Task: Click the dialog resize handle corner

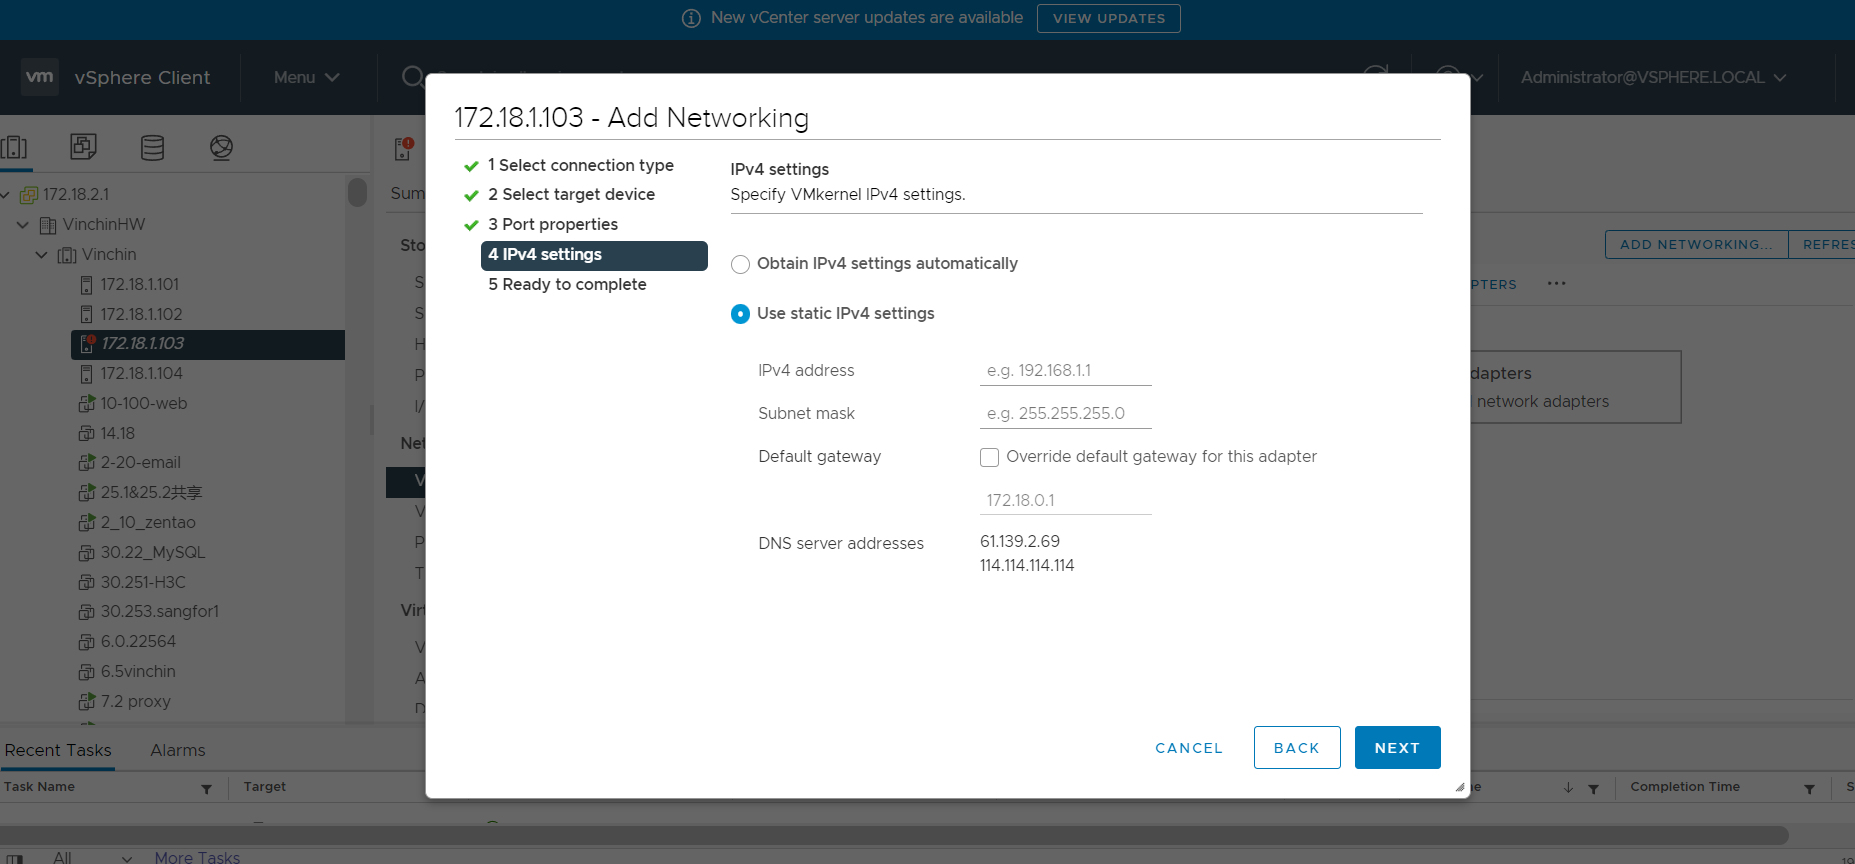Action: tap(1460, 788)
